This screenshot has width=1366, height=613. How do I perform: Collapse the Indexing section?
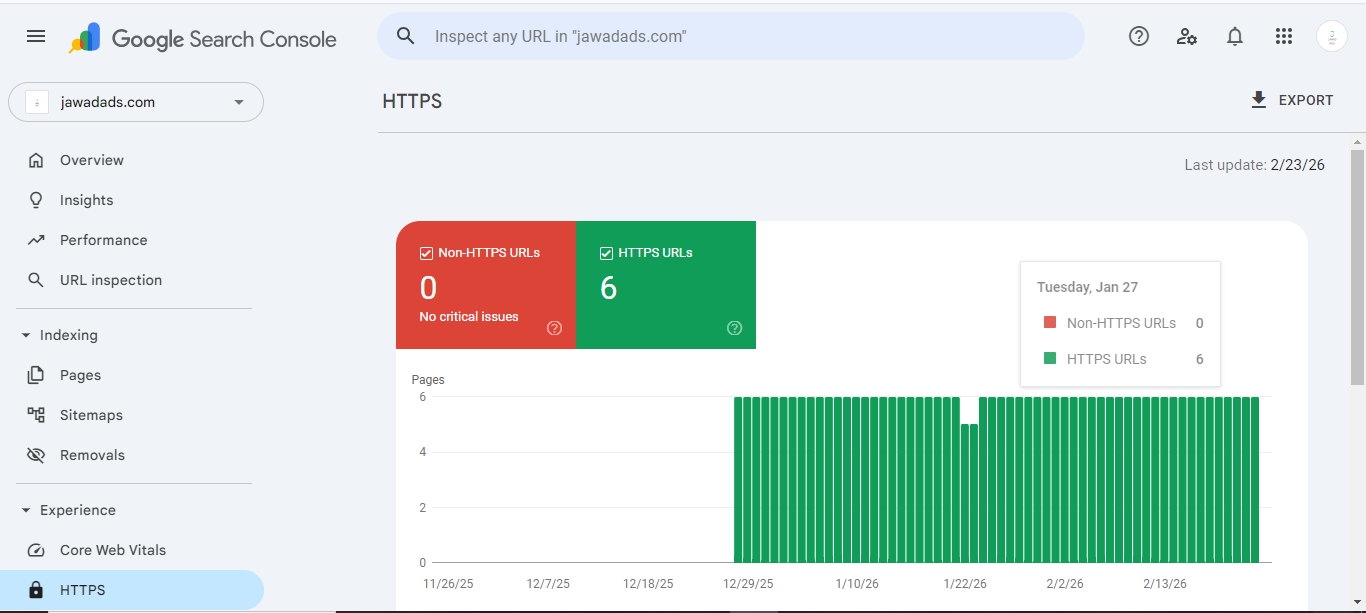[26, 335]
